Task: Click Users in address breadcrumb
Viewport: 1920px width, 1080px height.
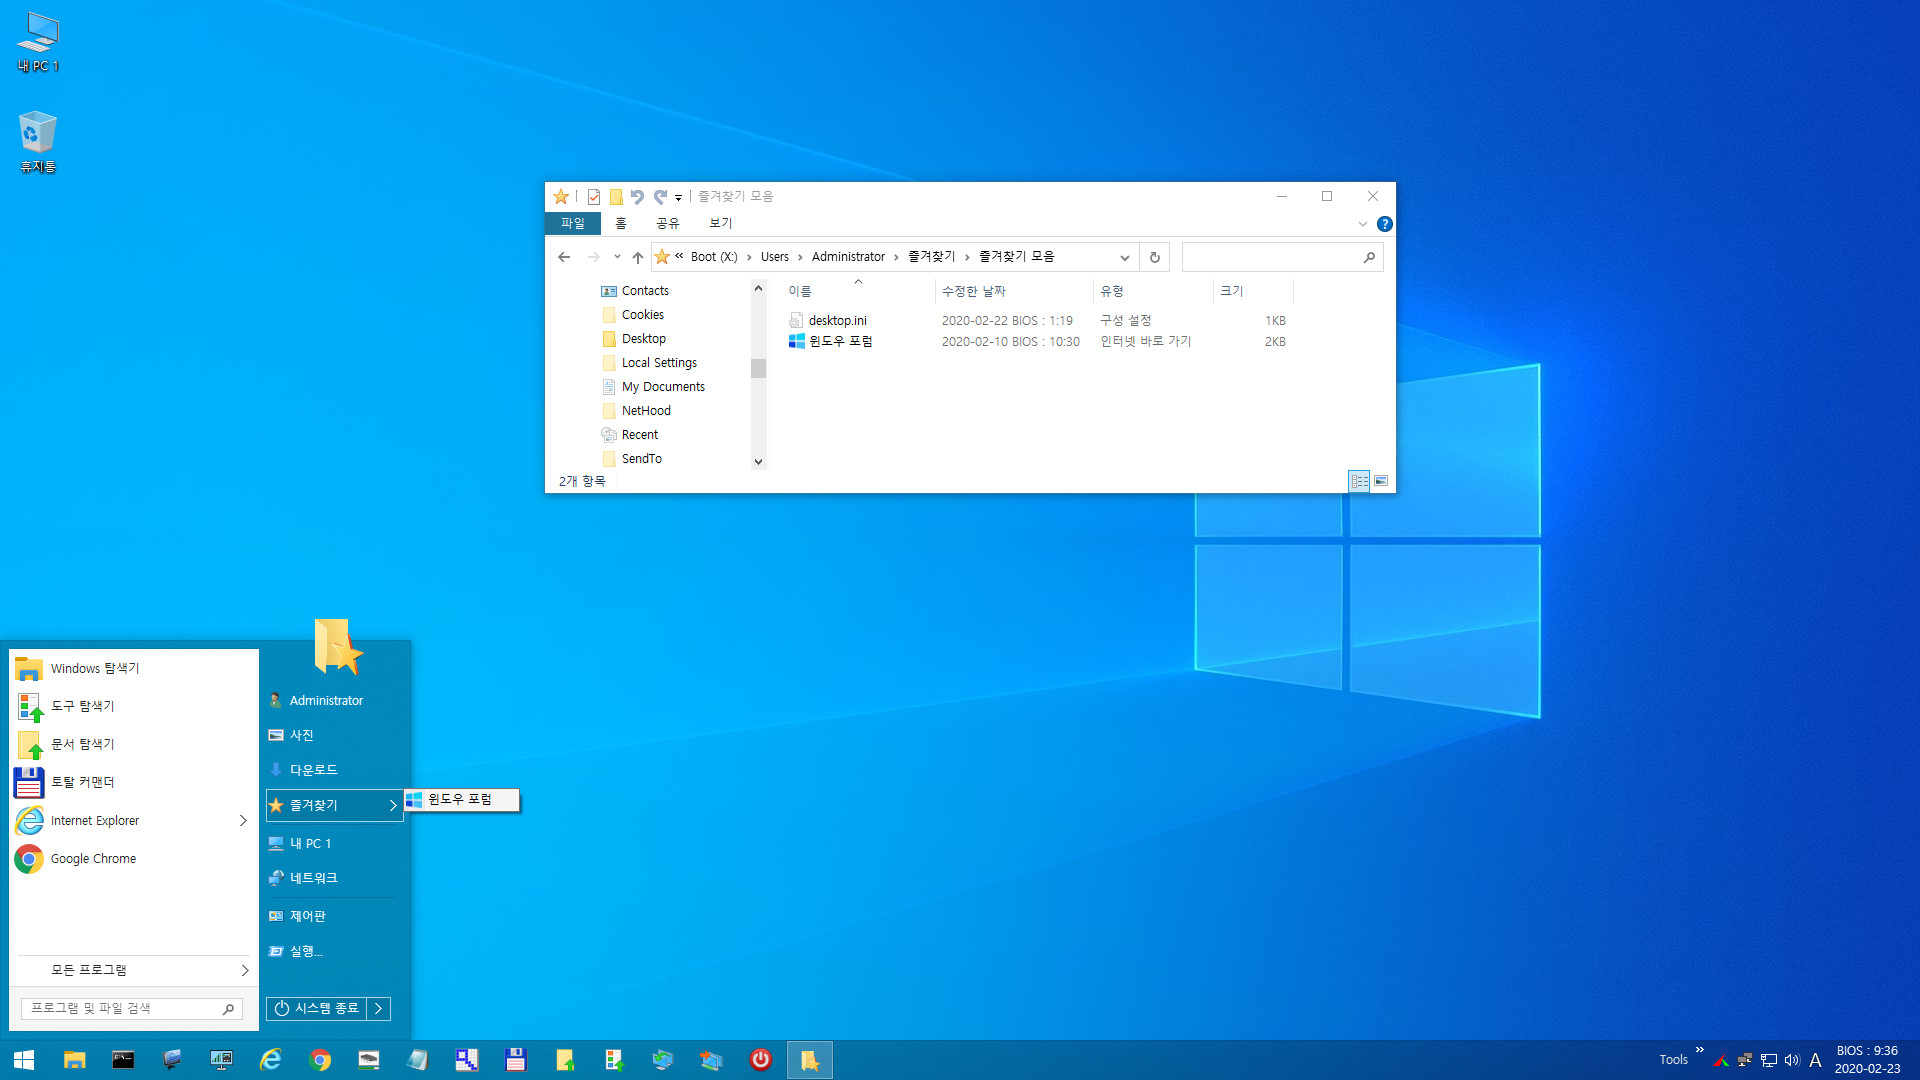Action: (x=775, y=257)
